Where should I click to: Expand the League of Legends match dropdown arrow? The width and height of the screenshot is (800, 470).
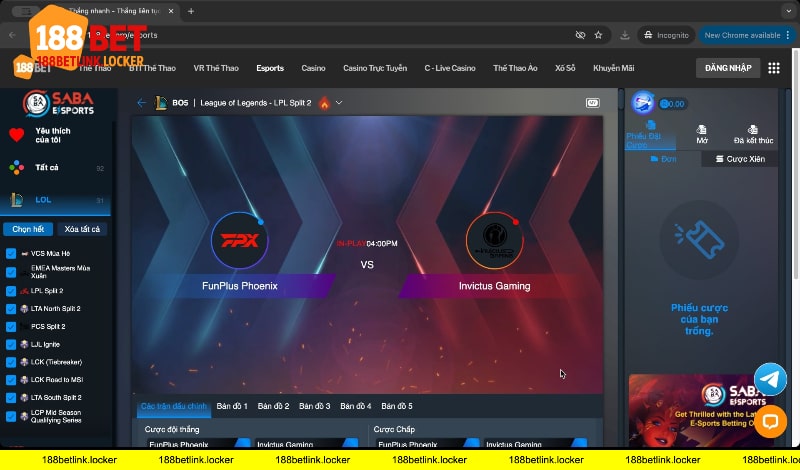(x=340, y=103)
